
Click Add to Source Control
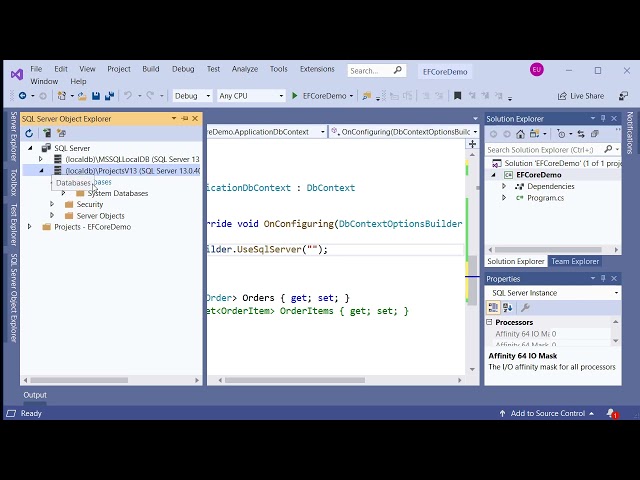(x=547, y=413)
